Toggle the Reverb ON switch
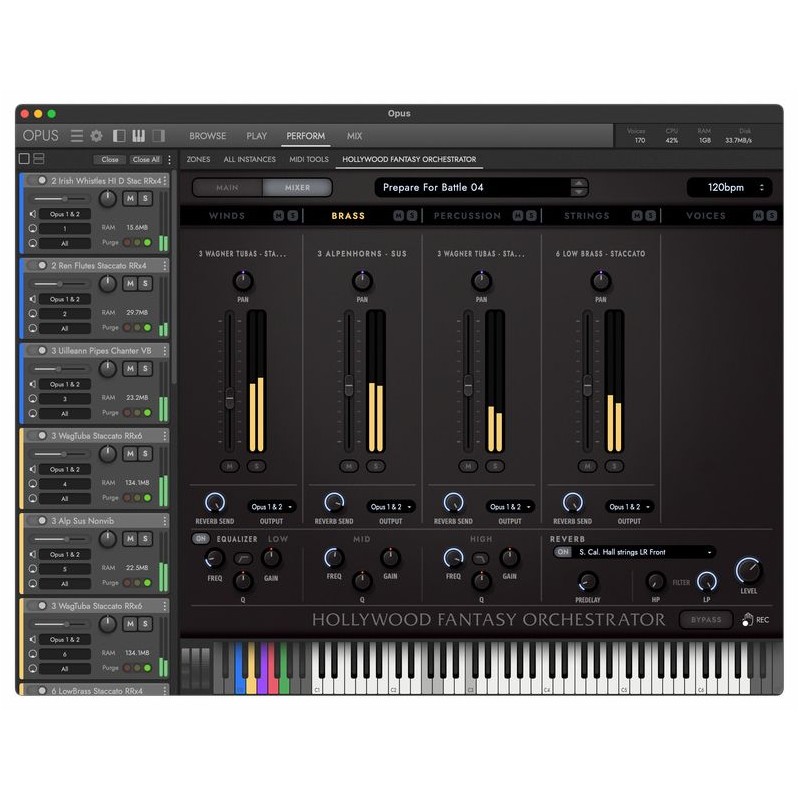The width and height of the screenshot is (800, 800). (562, 552)
